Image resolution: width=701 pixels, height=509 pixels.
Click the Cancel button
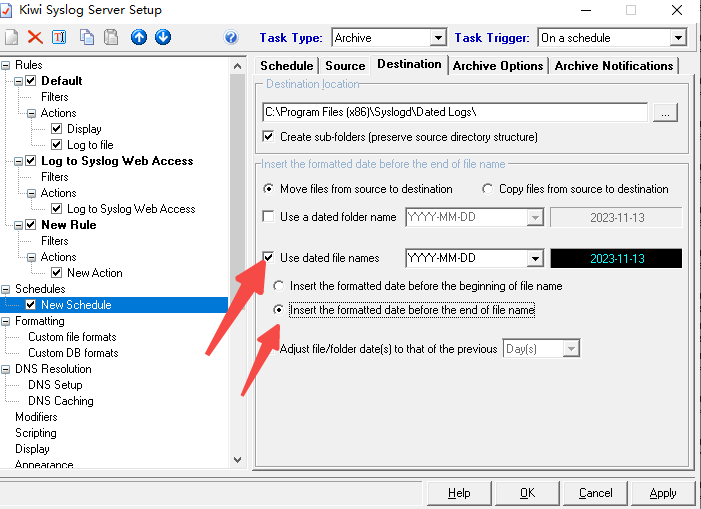click(595, 493)
